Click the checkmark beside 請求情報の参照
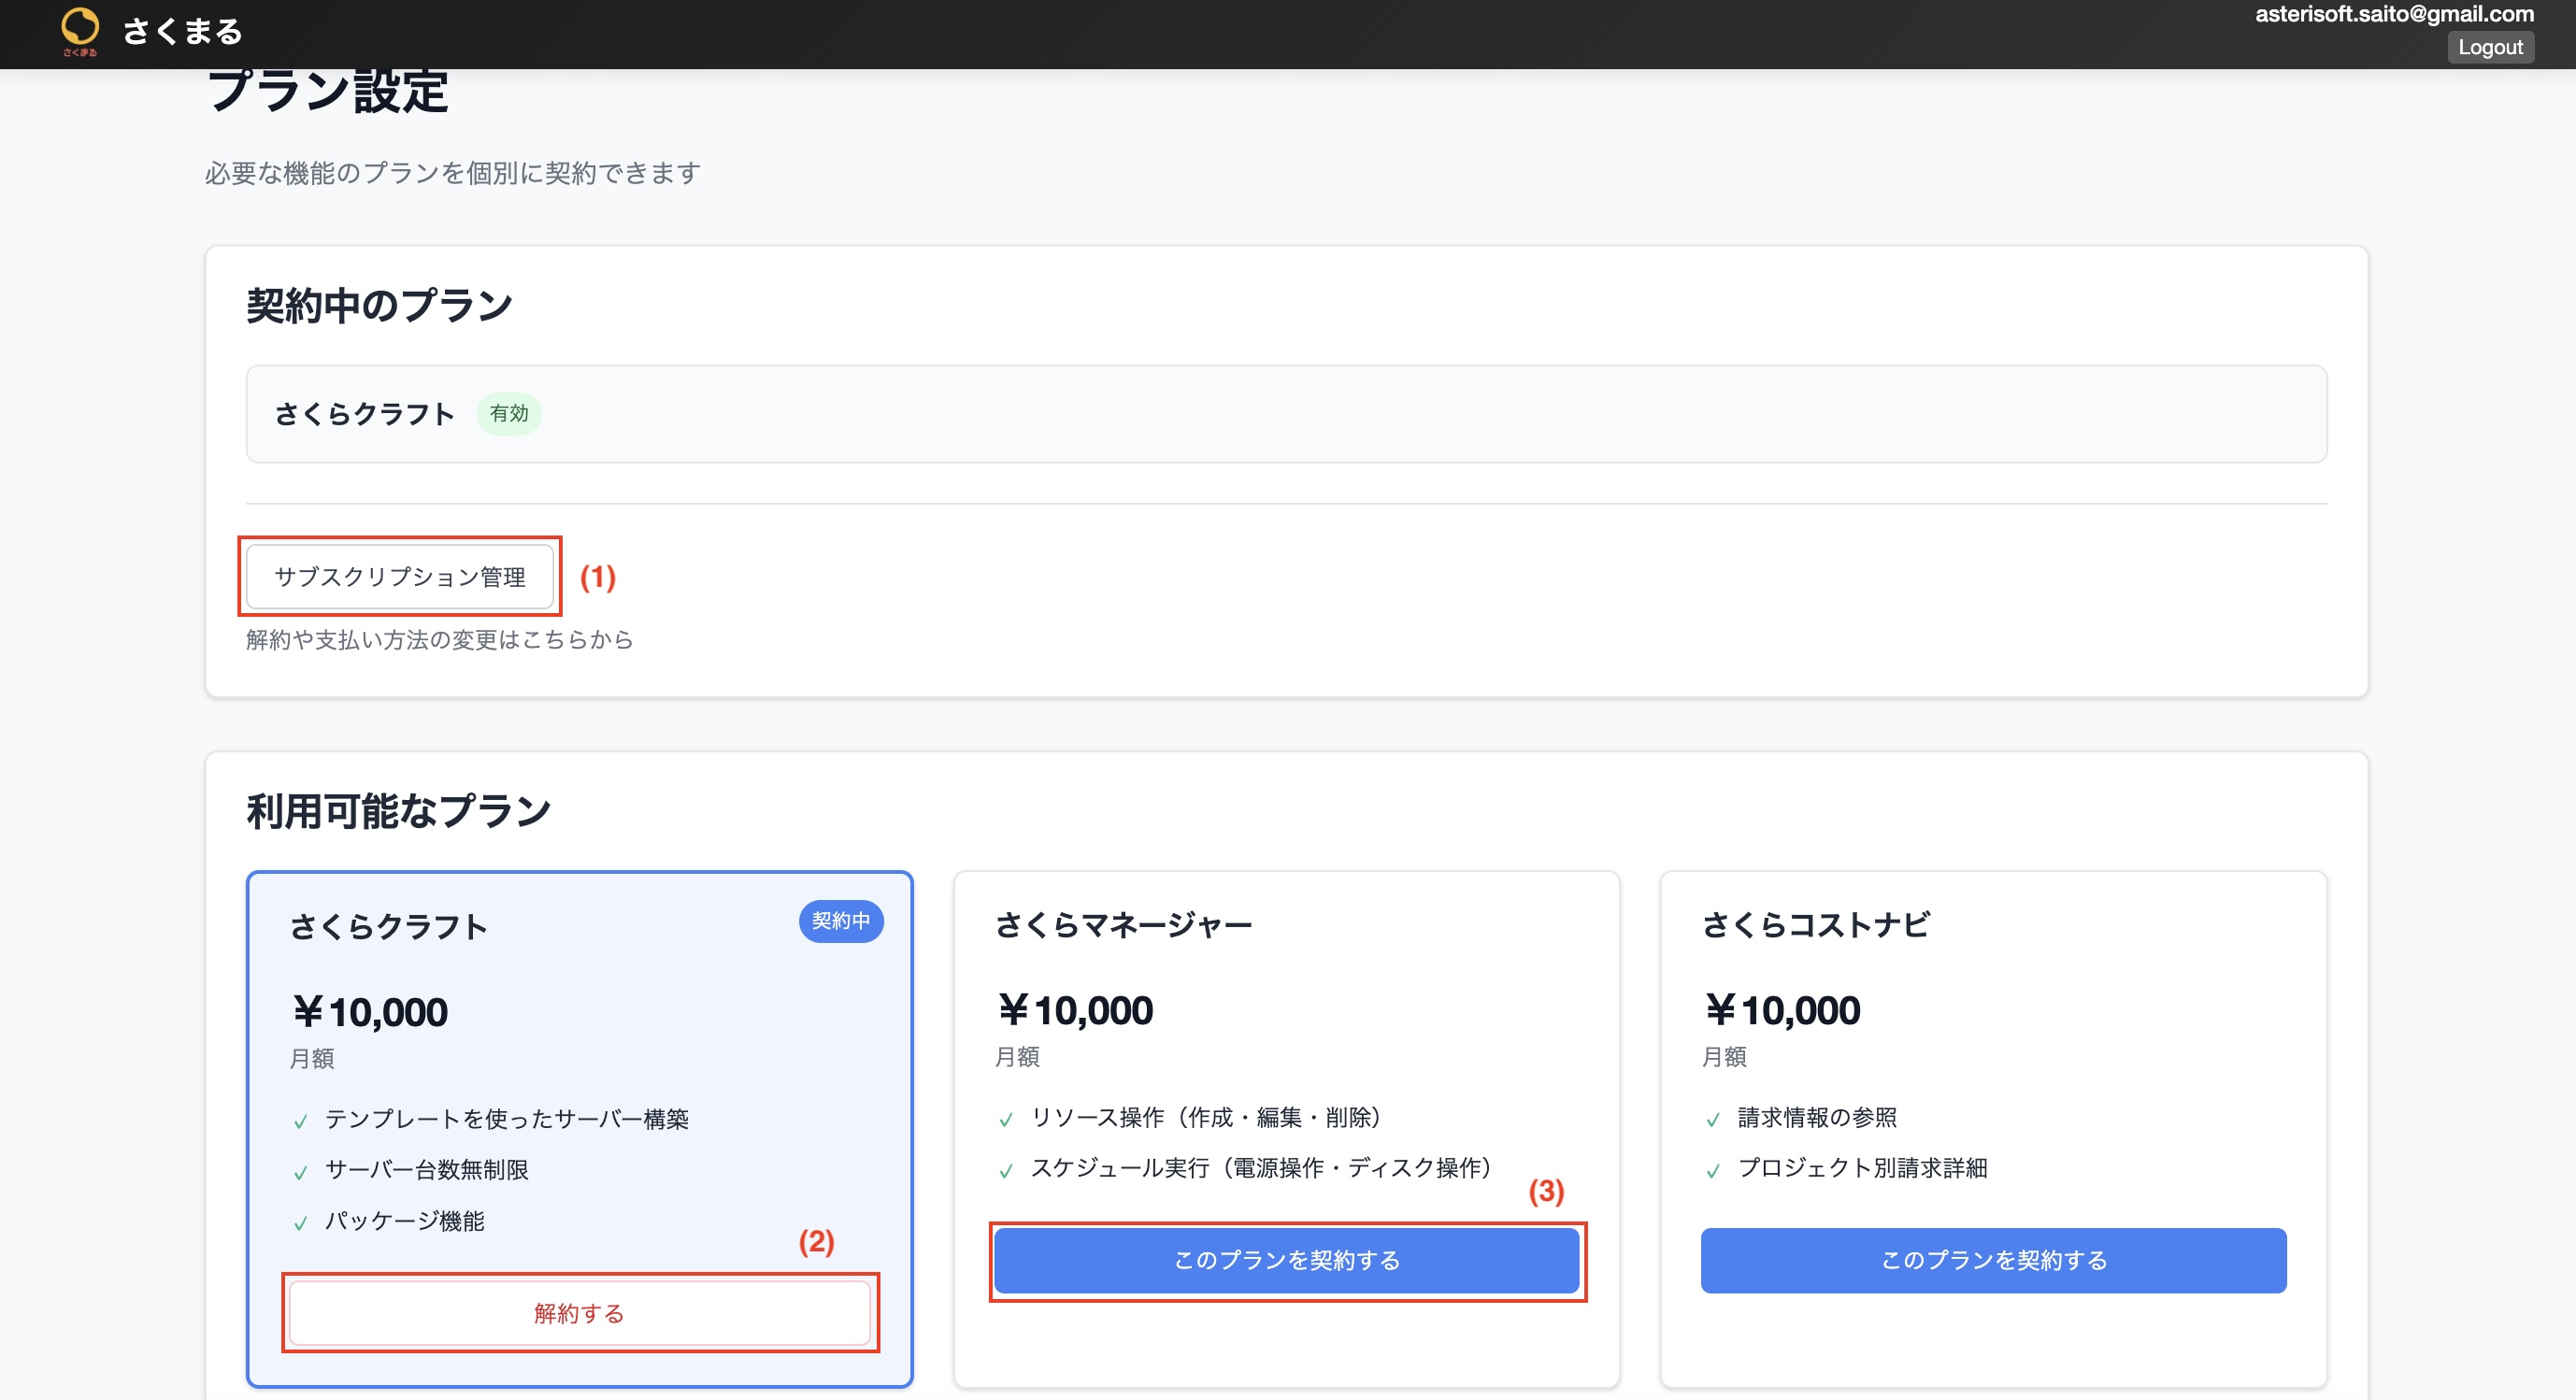The width and height of the screenshot is (2576, 1400). click(x=1712, y=1120)
